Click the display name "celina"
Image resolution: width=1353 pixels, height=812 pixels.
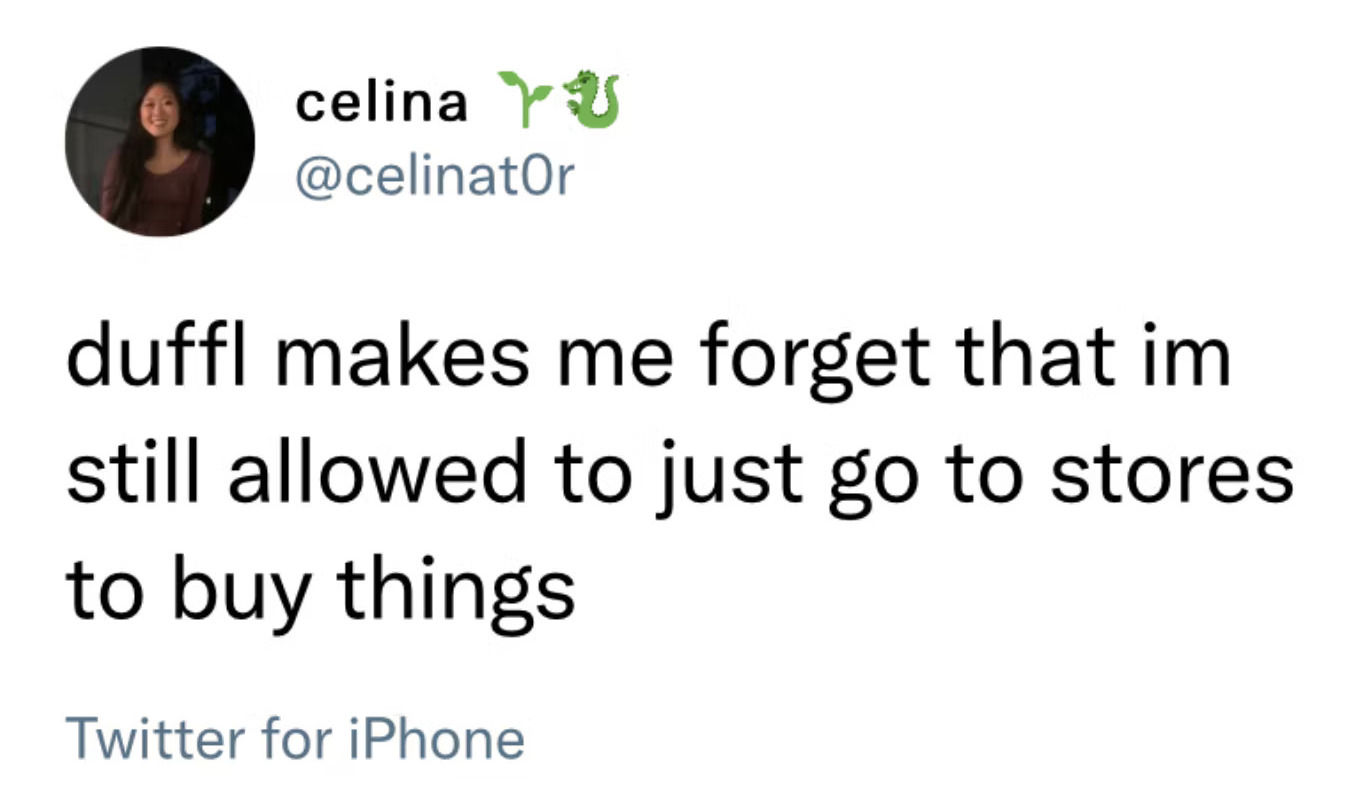[x=380, y=102]
